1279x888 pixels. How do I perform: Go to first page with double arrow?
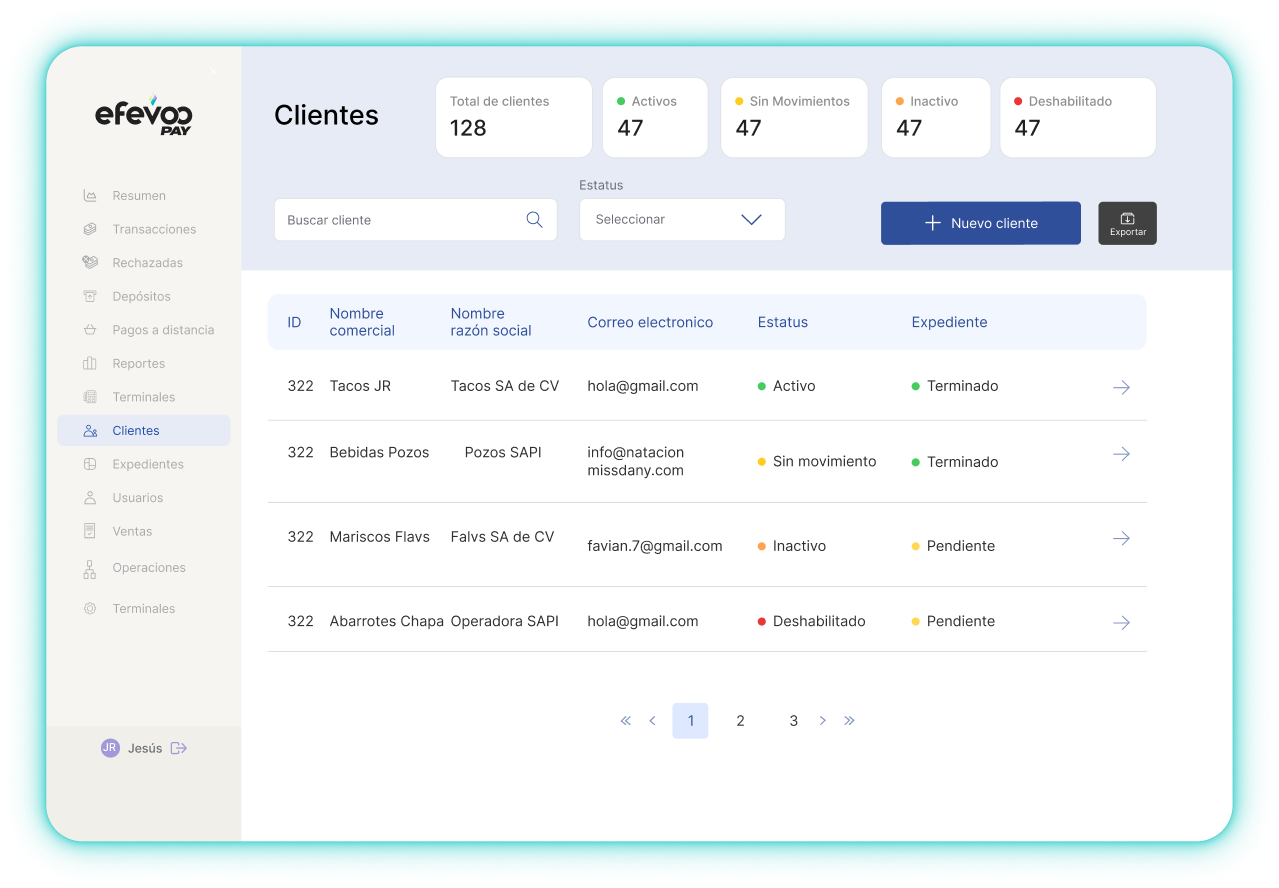[x=626, y=721]
